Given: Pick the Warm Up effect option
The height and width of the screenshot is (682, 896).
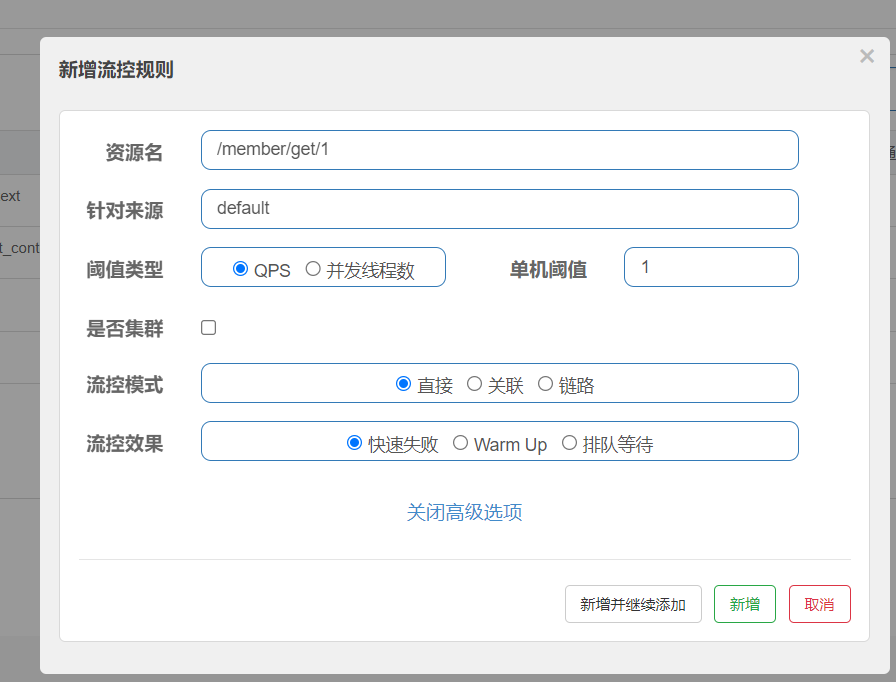Looking at the screenshot, I should 461,443.
